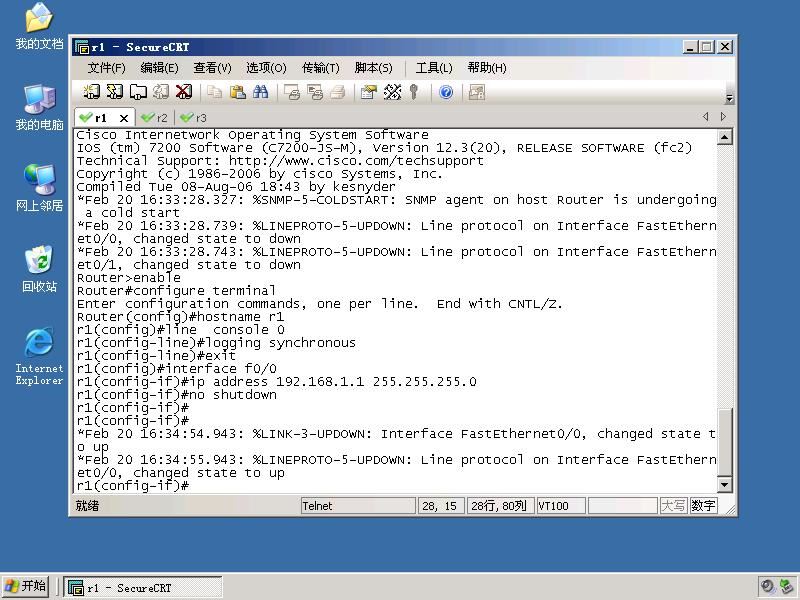Open the 帮助(H) menu
The image size is (800, 600).
click(487, 68)
